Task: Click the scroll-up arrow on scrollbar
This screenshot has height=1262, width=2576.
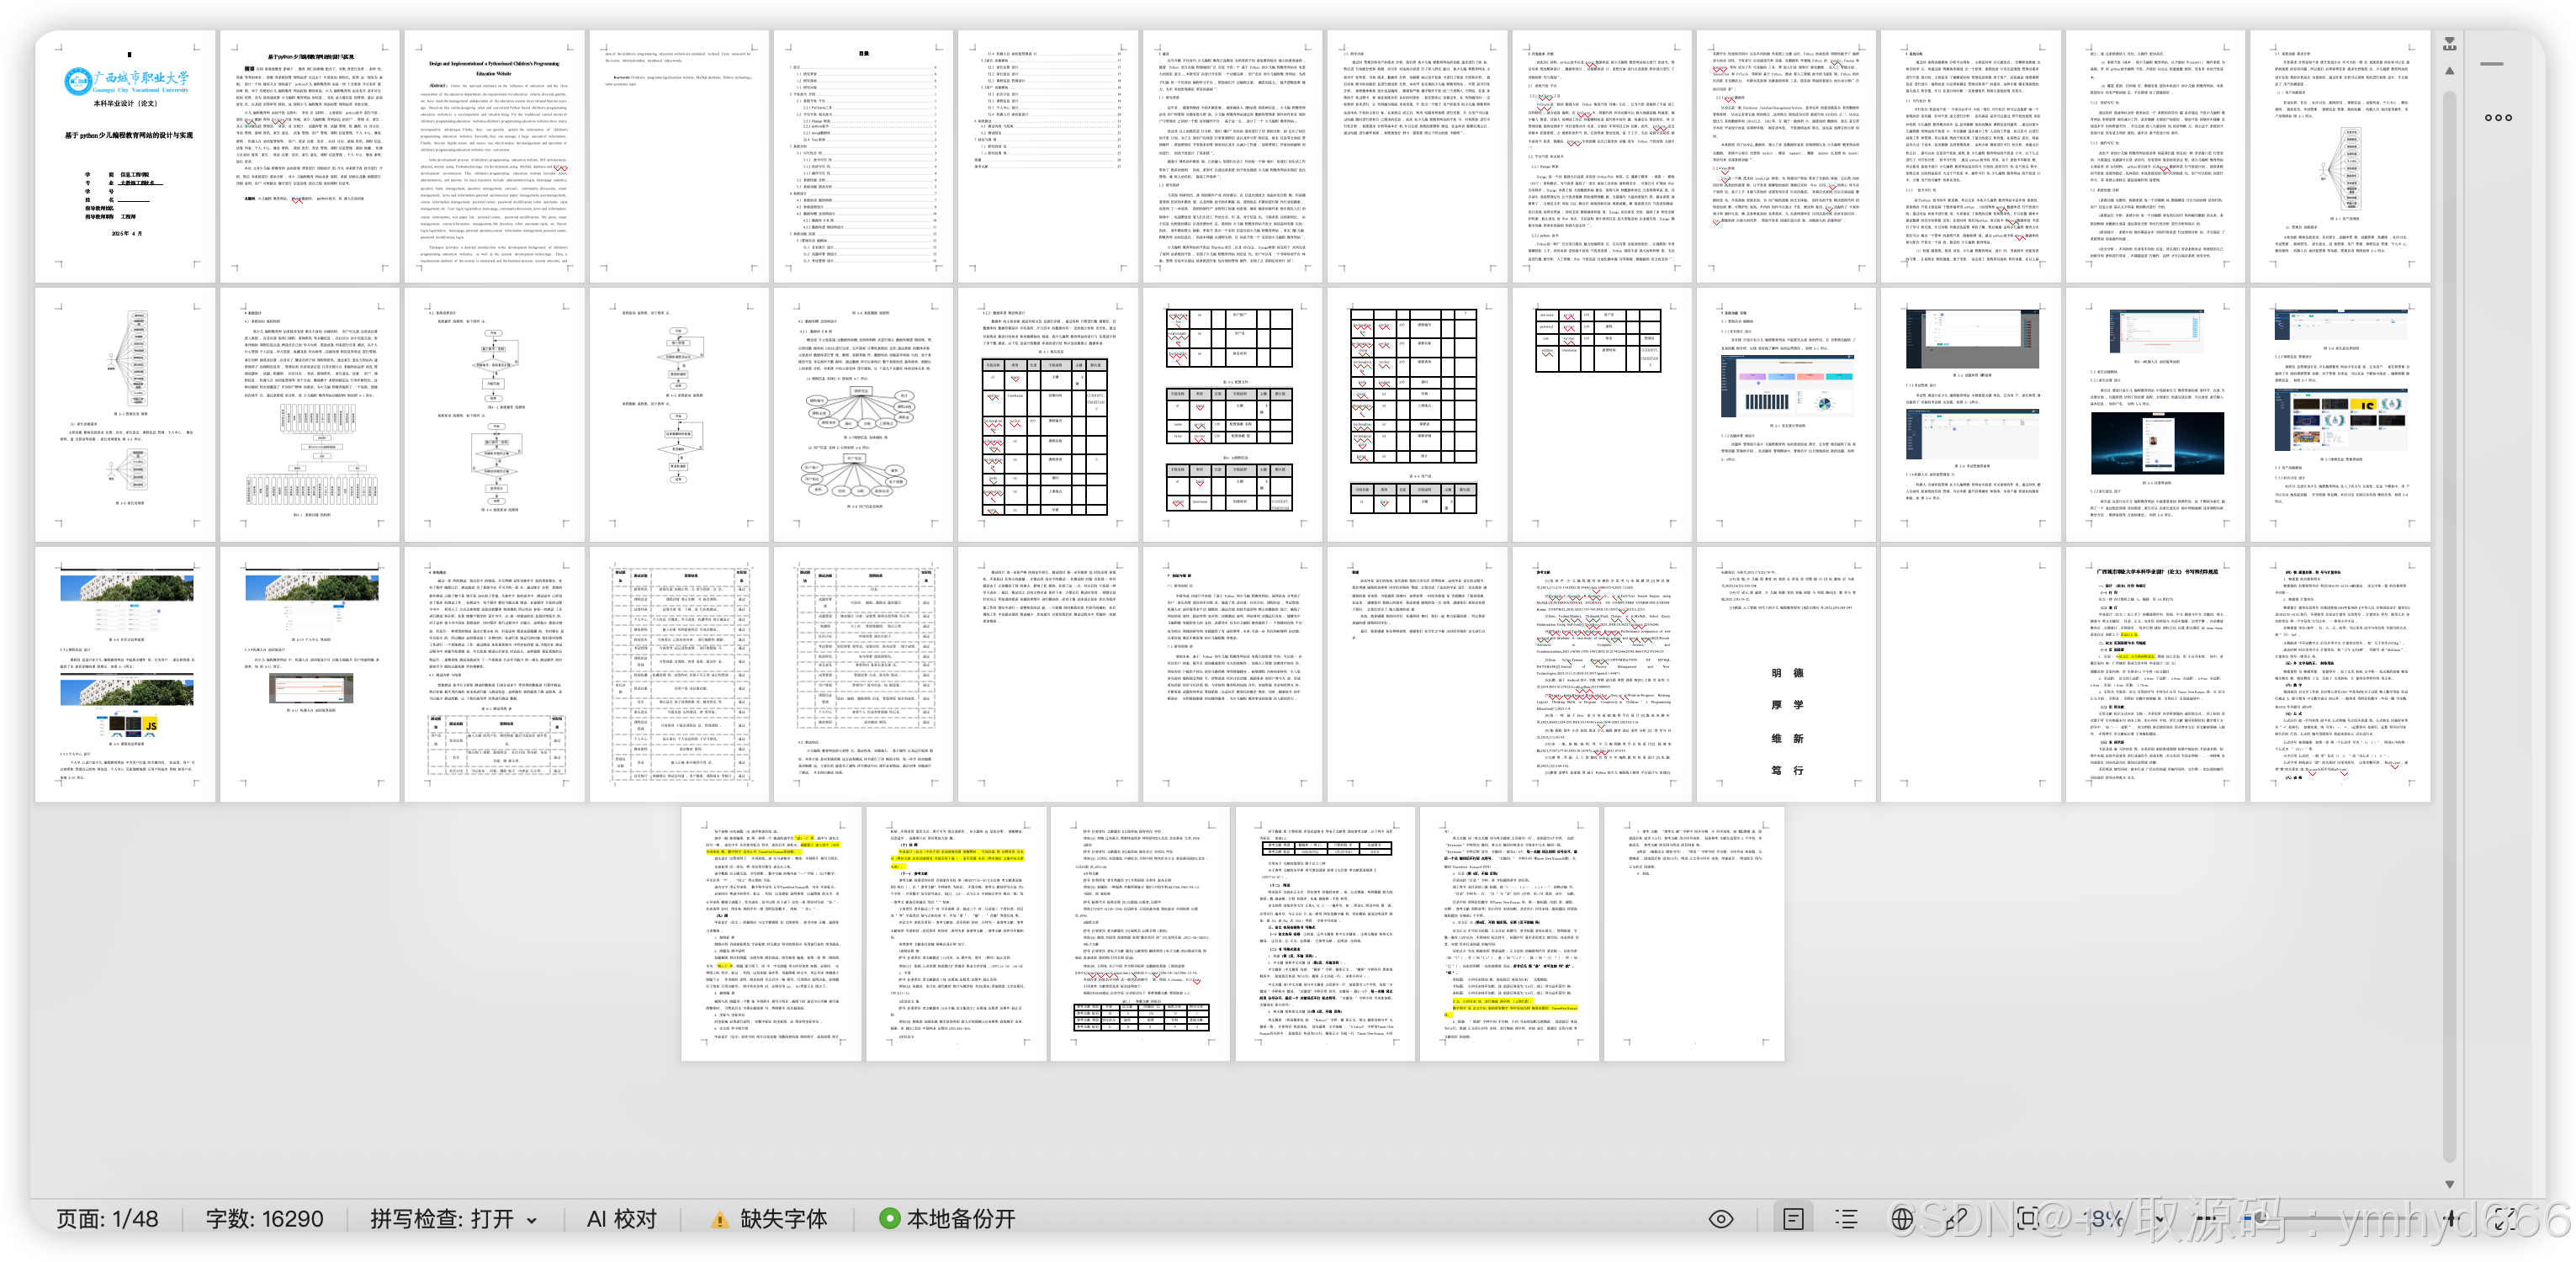Action: [x=2449, y=71]
